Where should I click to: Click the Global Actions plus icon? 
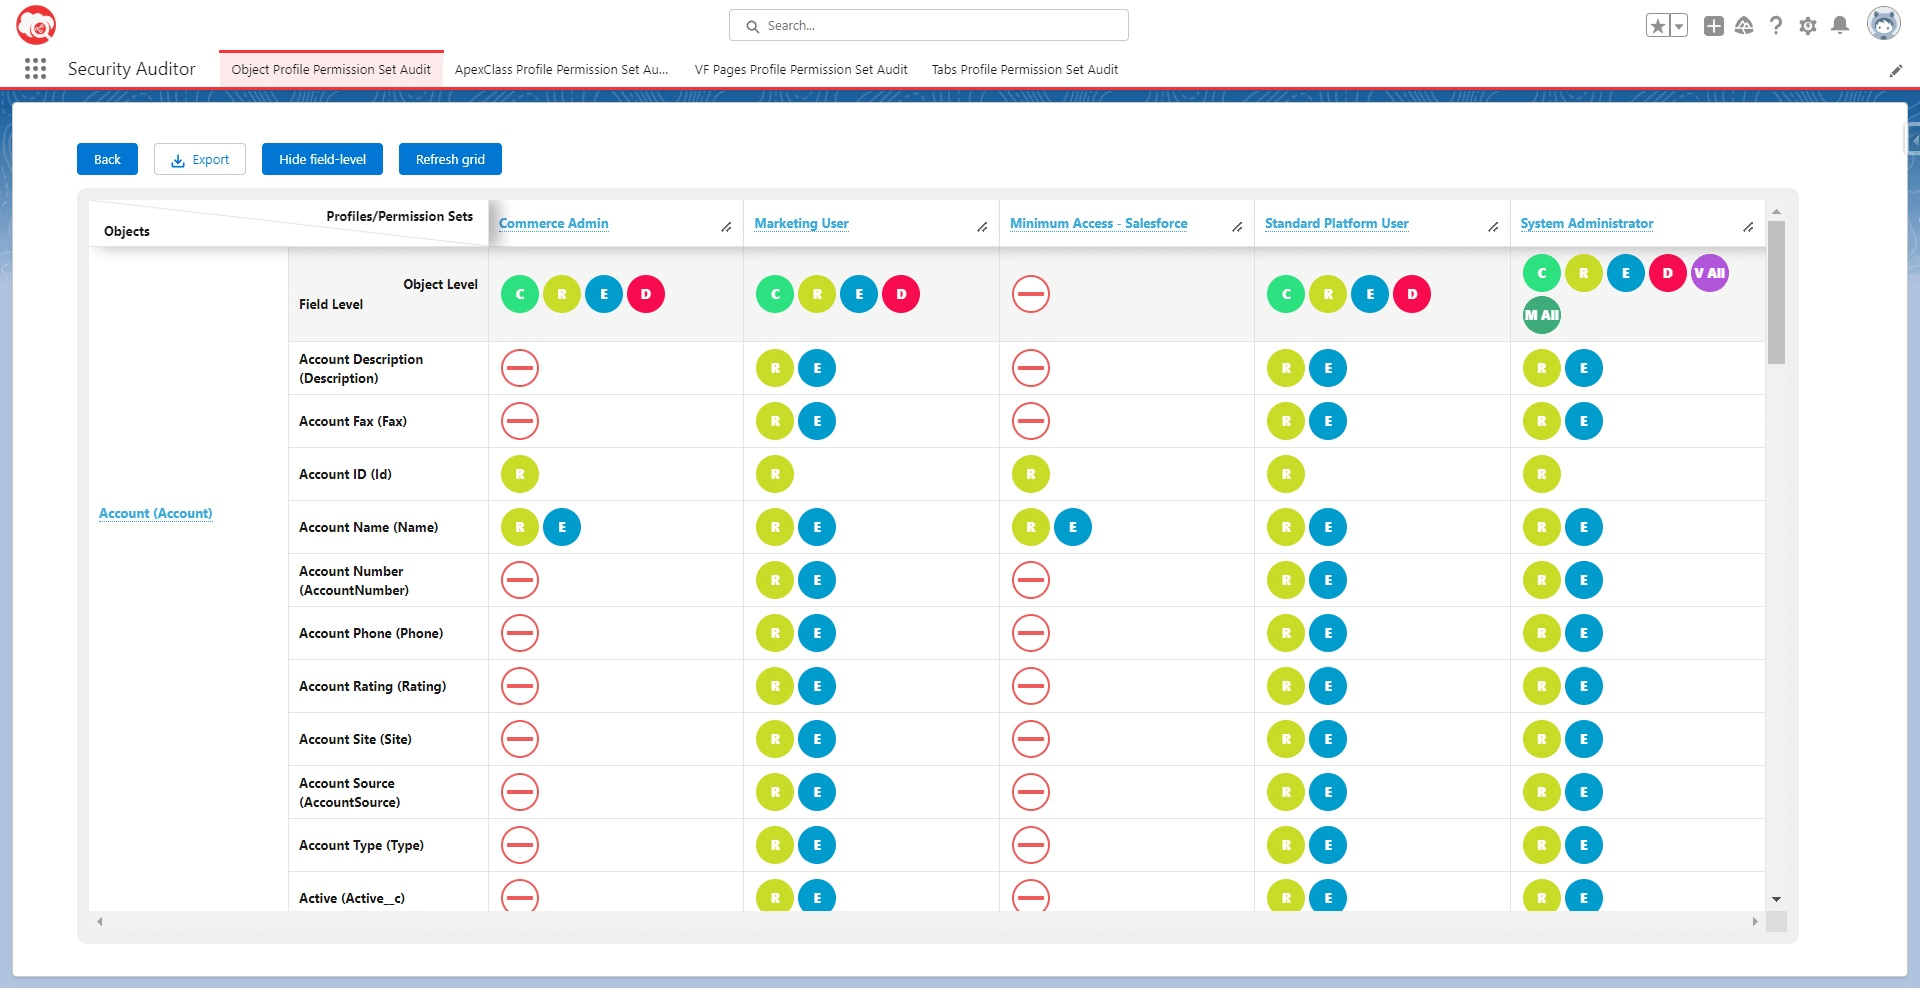[1714, 26]
